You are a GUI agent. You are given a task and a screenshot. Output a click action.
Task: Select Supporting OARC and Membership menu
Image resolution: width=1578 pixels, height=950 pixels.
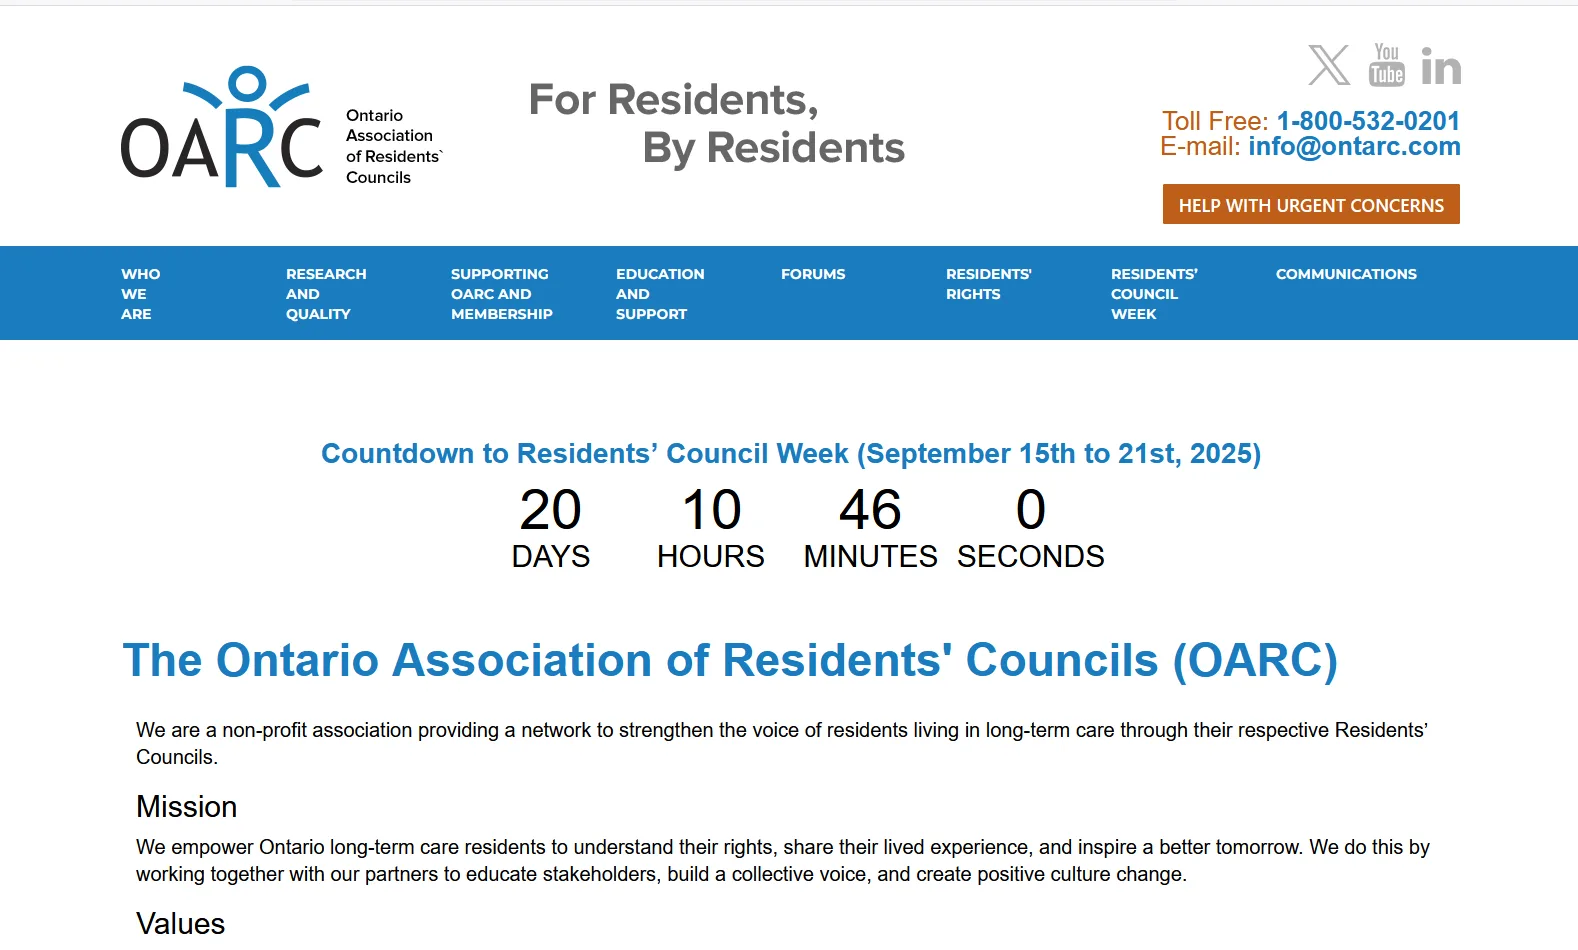click(501, 294)
